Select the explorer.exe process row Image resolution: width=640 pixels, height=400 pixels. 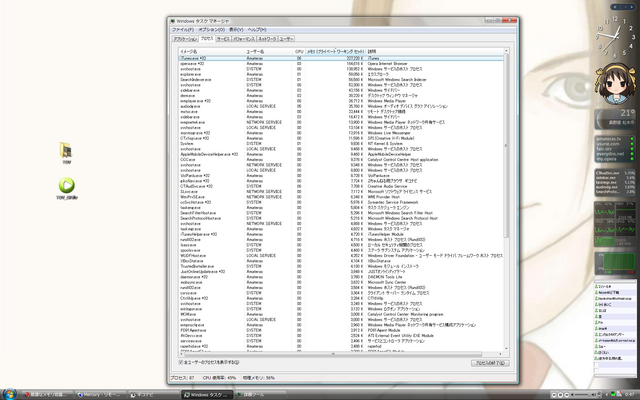coord(341,74)
